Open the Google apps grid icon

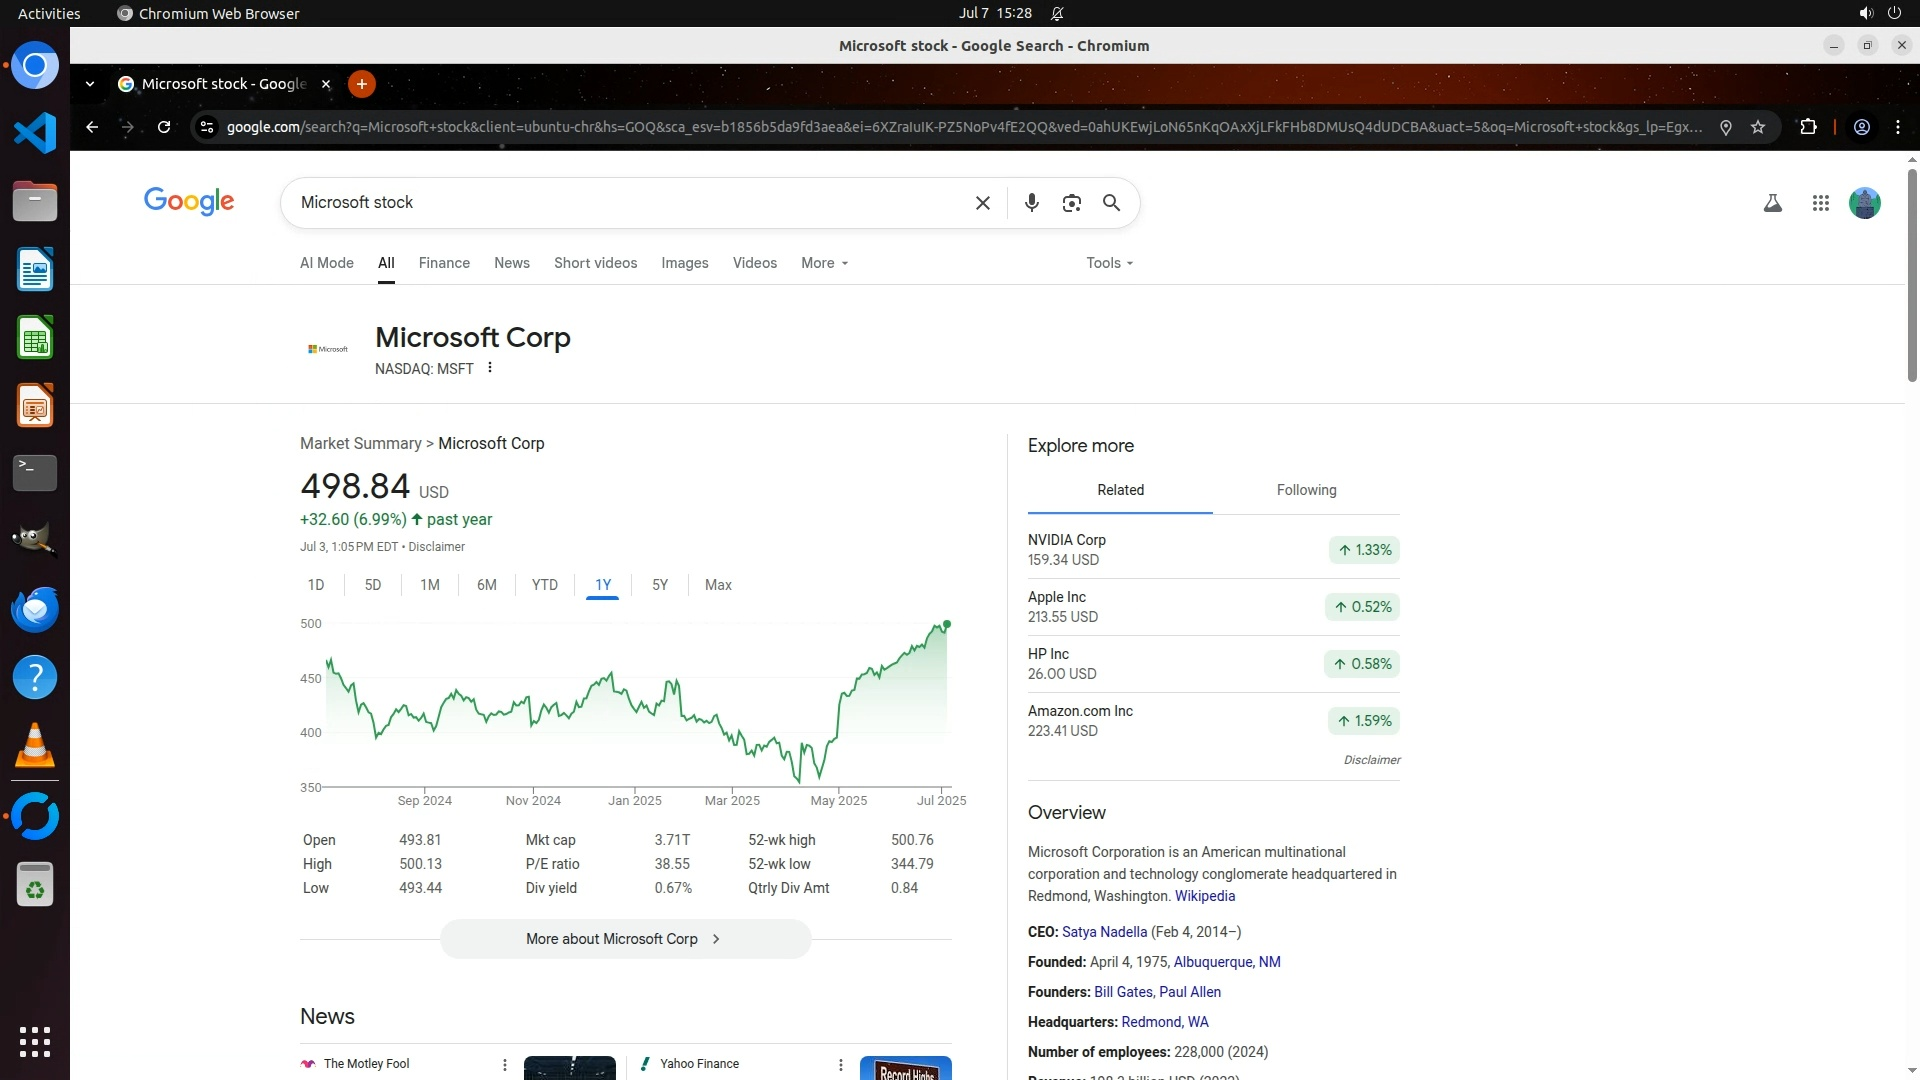tap(1820, 203)
